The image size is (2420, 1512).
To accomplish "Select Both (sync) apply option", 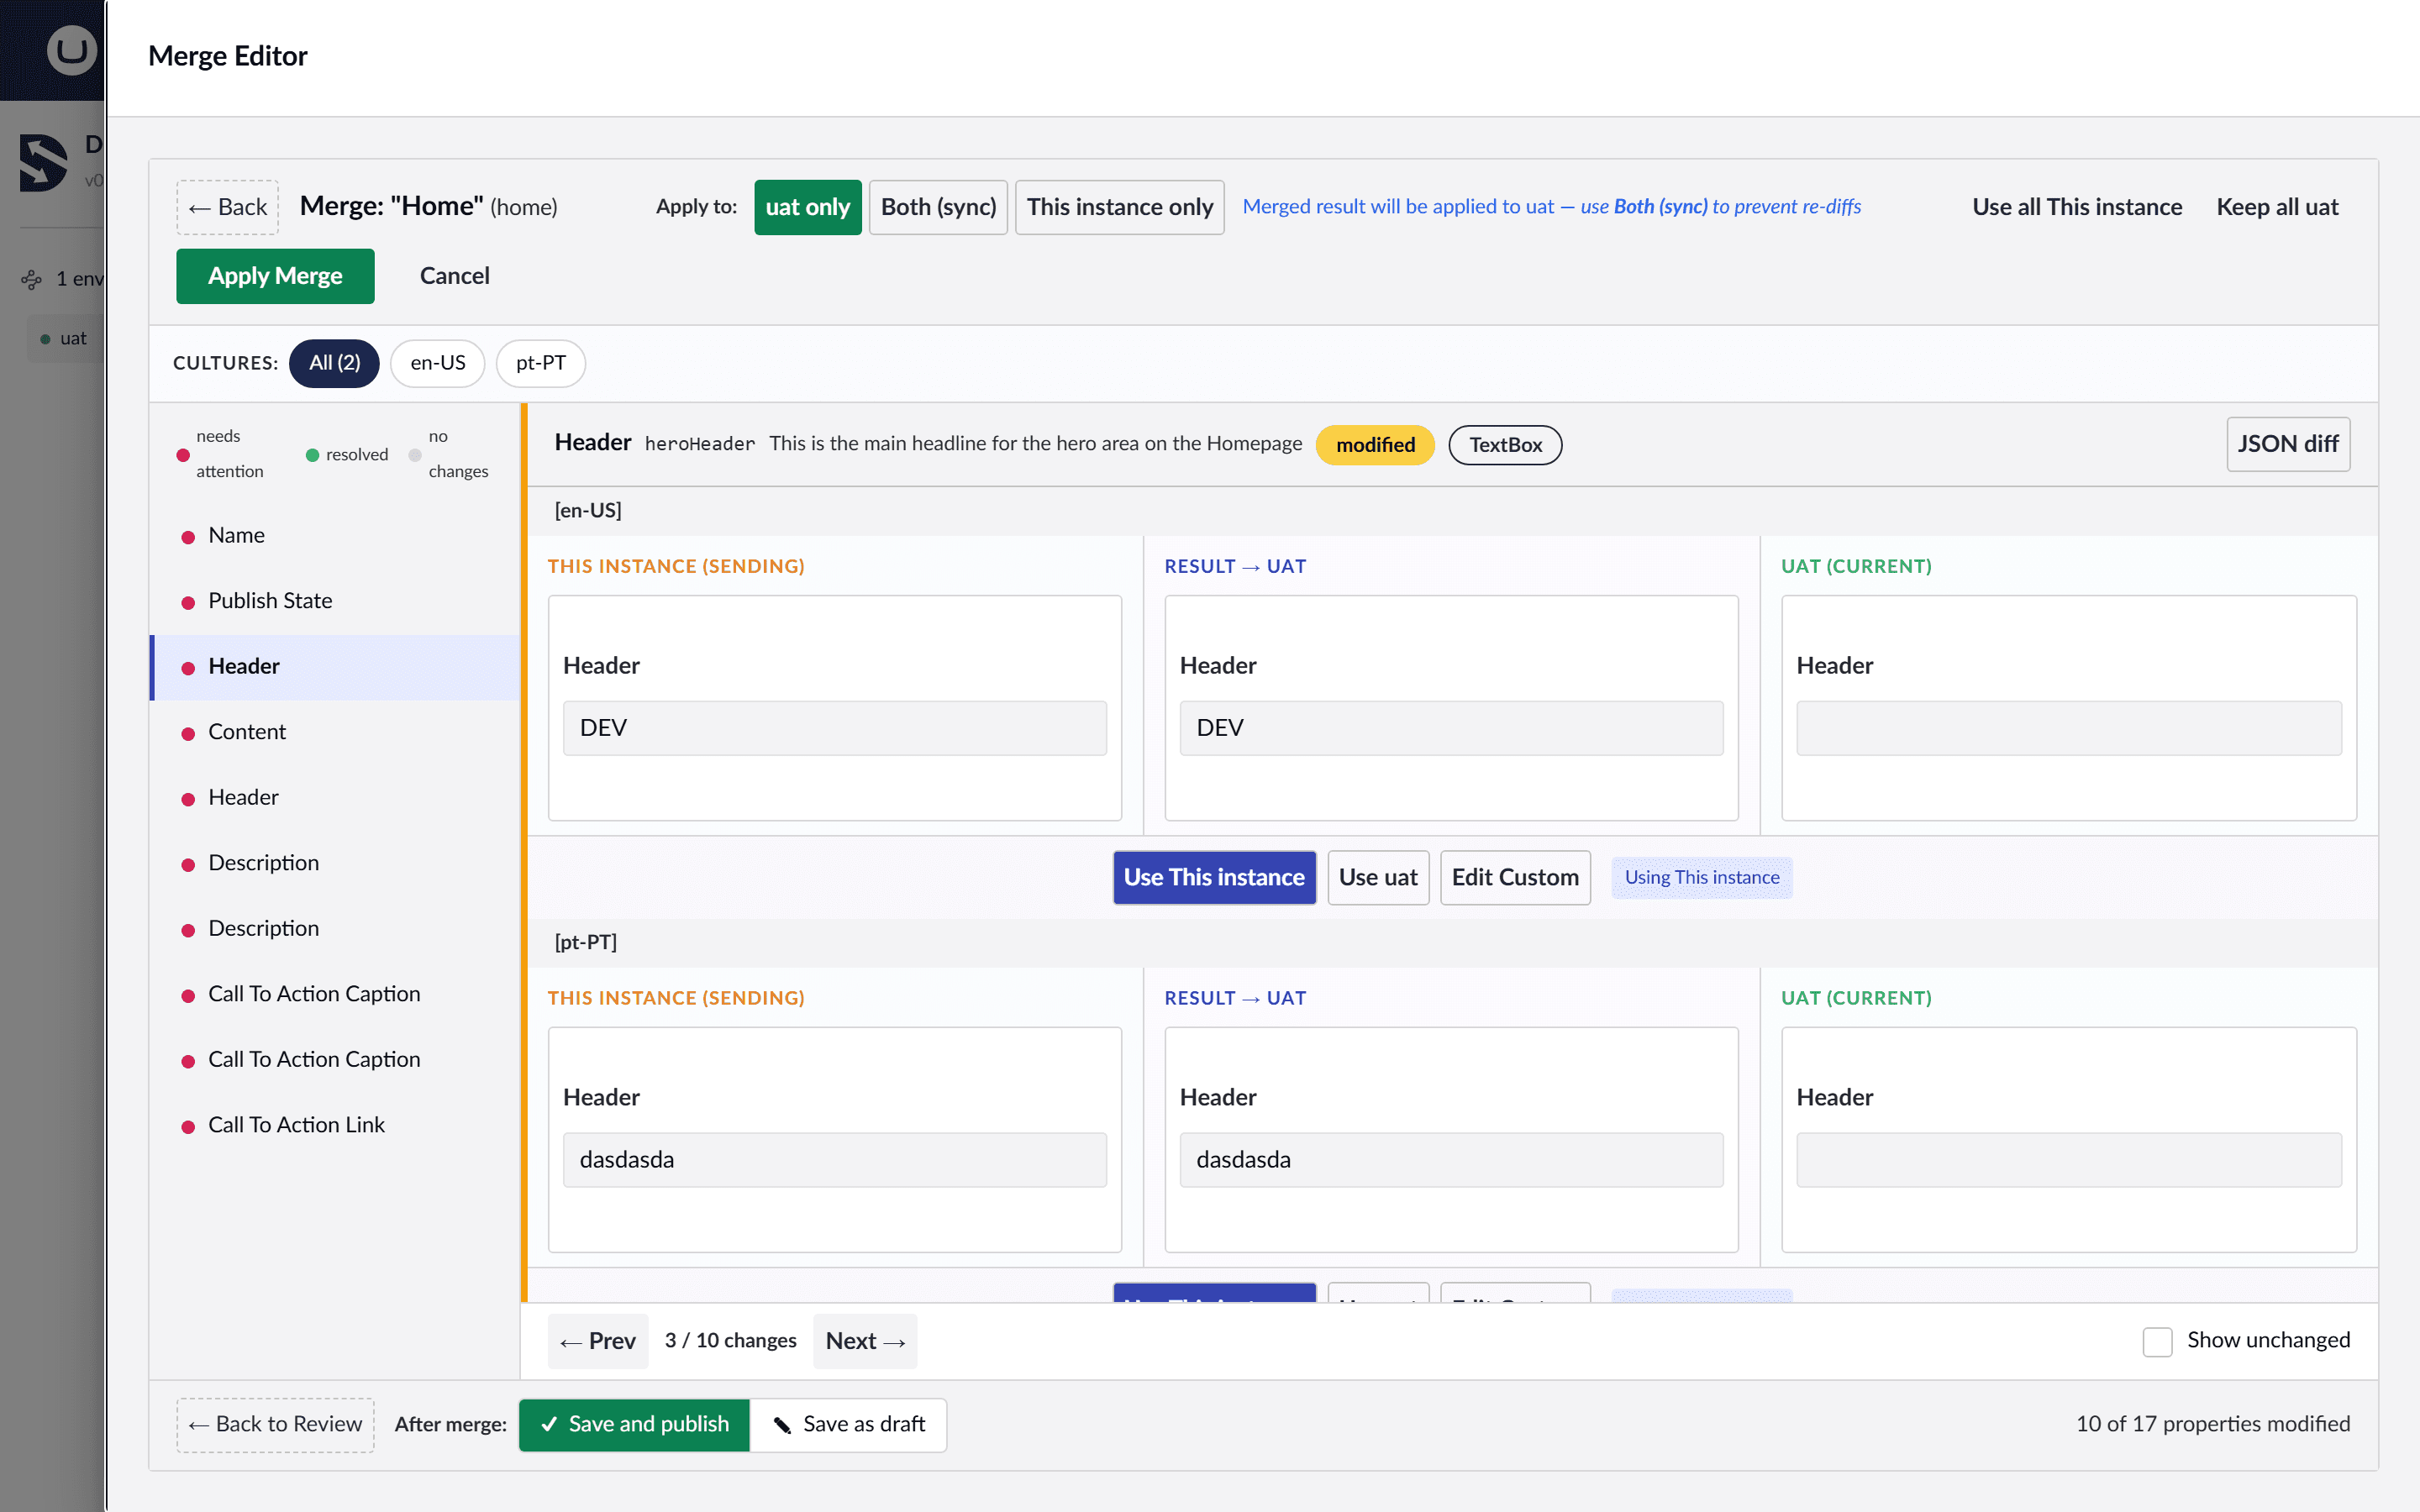I will click(938, 207).
